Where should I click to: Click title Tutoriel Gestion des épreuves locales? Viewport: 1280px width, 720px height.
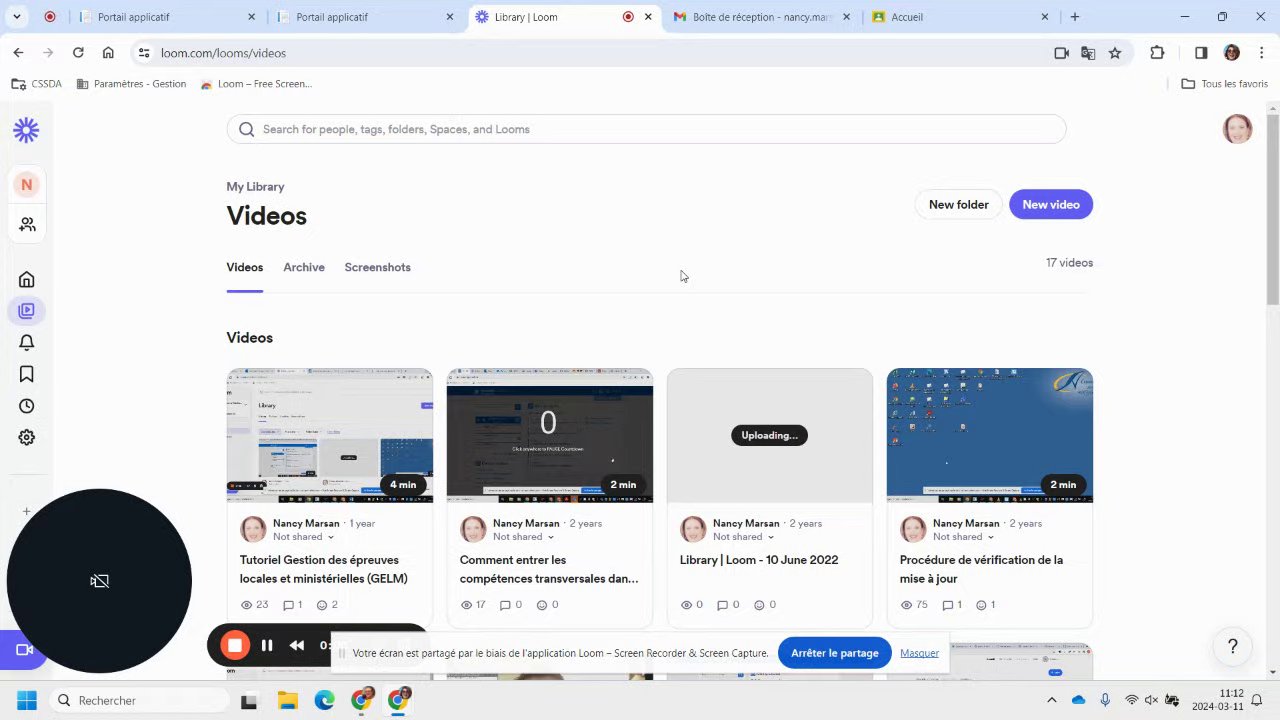pos(324,569)
